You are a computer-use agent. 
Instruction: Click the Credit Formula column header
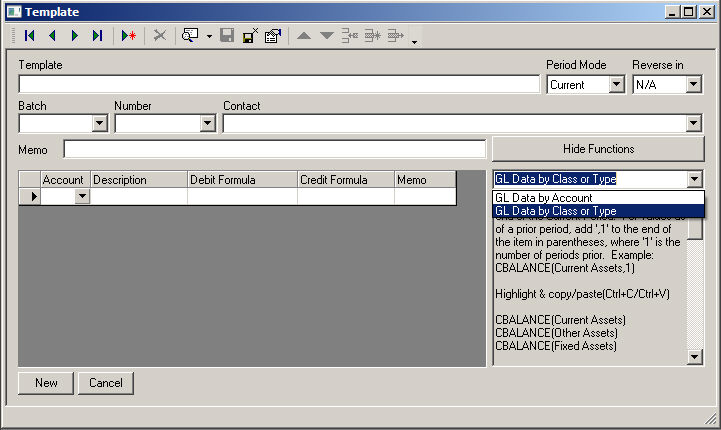[x=346, y=180]
